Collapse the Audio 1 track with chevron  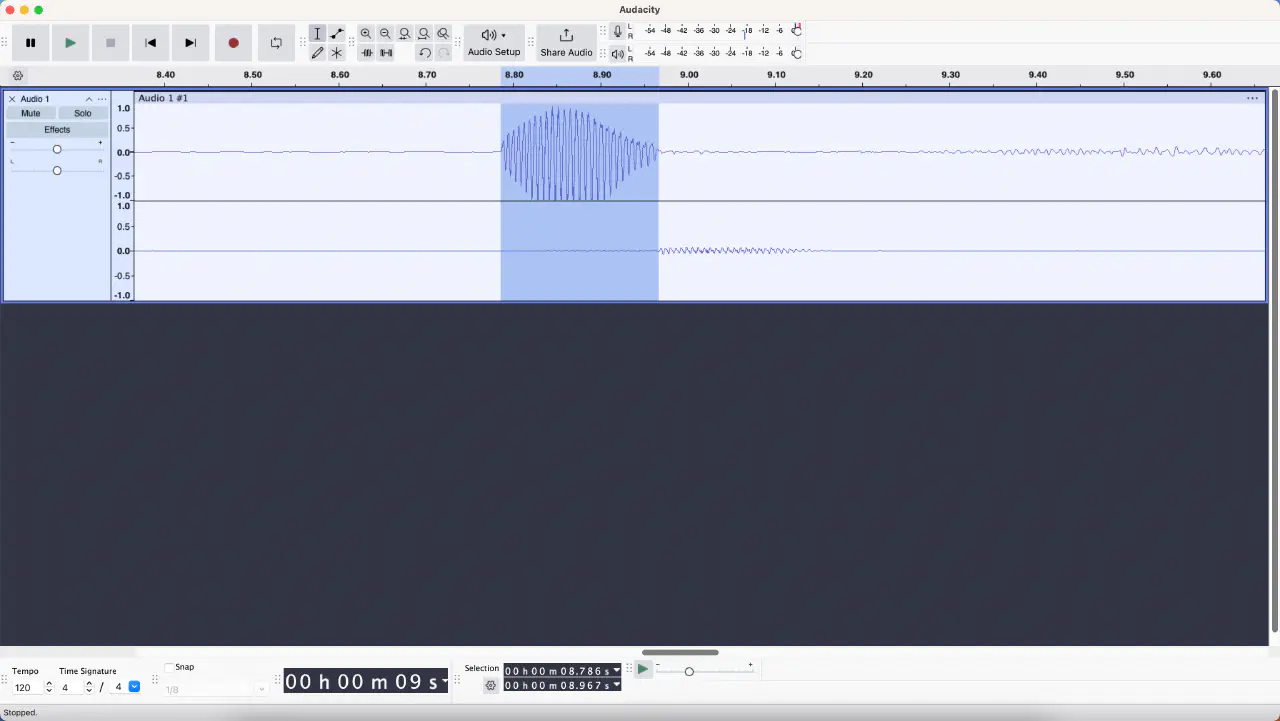[x=89, y=99]
